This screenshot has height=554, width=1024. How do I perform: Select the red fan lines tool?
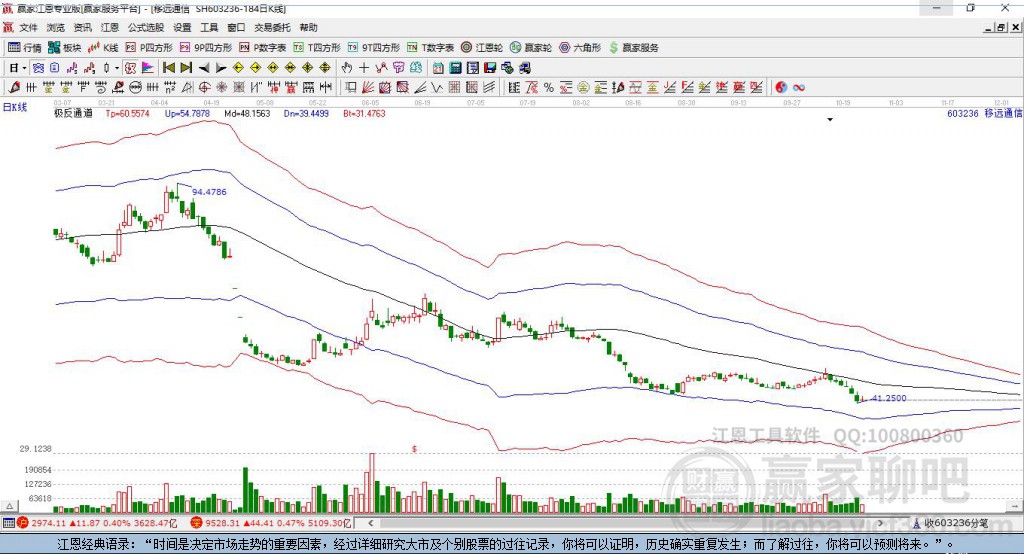367,88
